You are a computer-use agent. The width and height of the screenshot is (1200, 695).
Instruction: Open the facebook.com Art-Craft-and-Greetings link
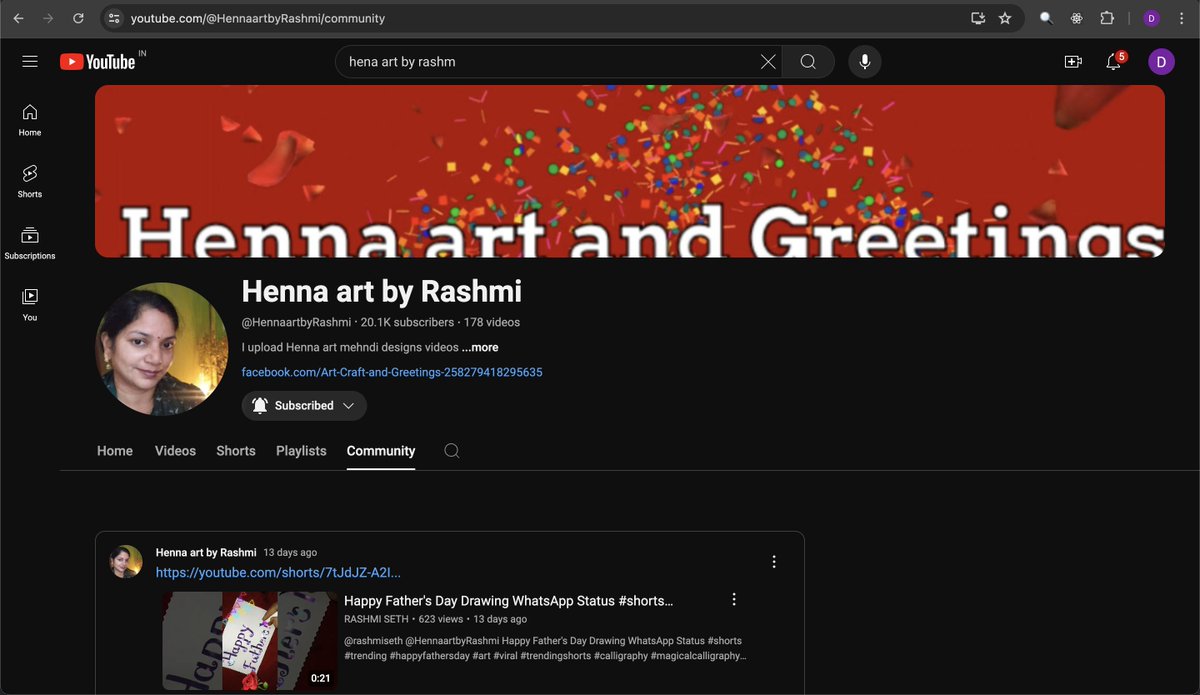pyautogui.click(x=392, y=372)
